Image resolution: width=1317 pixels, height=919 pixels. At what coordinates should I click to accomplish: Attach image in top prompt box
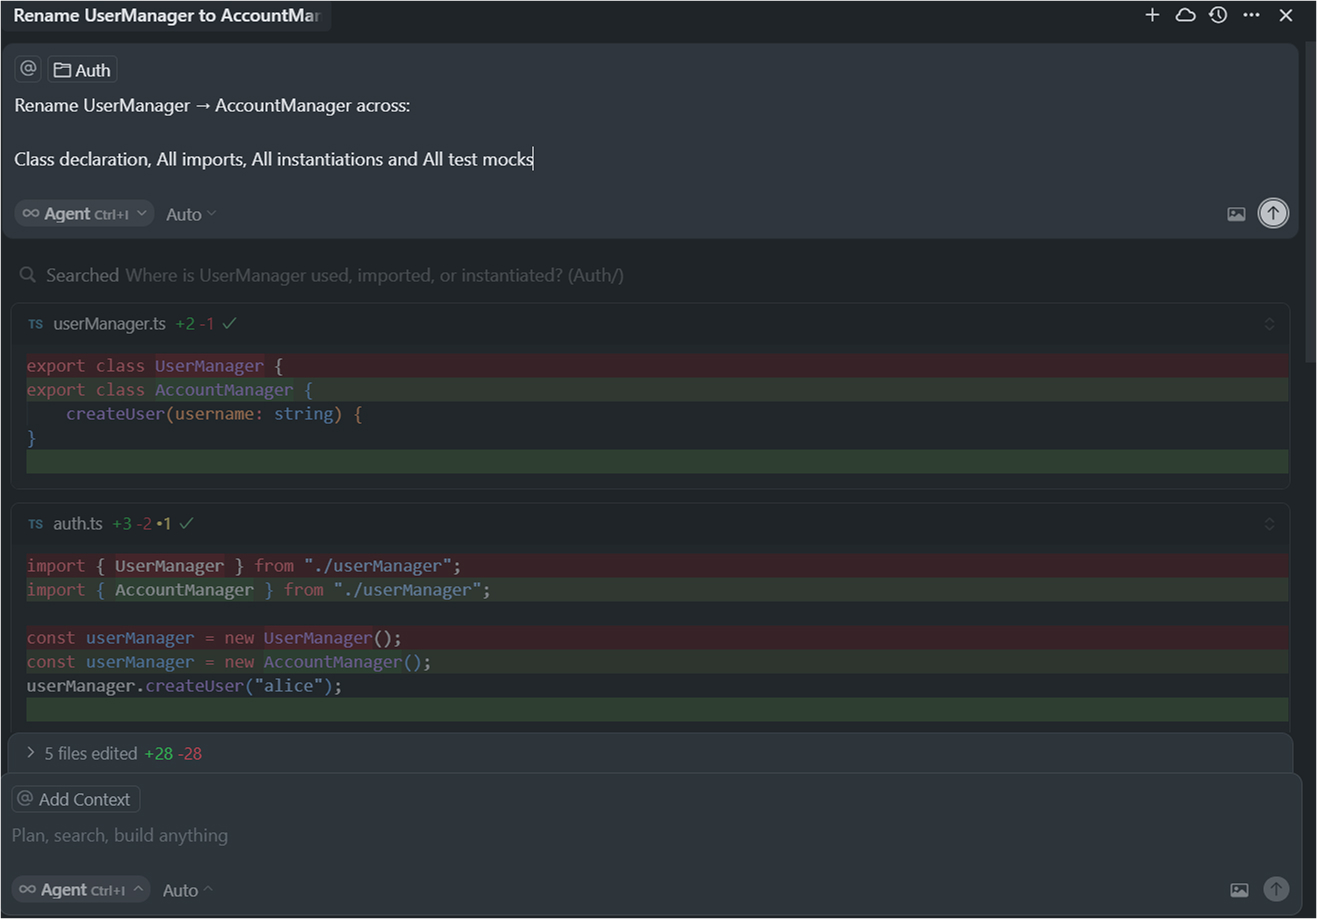coord(1236,214)
